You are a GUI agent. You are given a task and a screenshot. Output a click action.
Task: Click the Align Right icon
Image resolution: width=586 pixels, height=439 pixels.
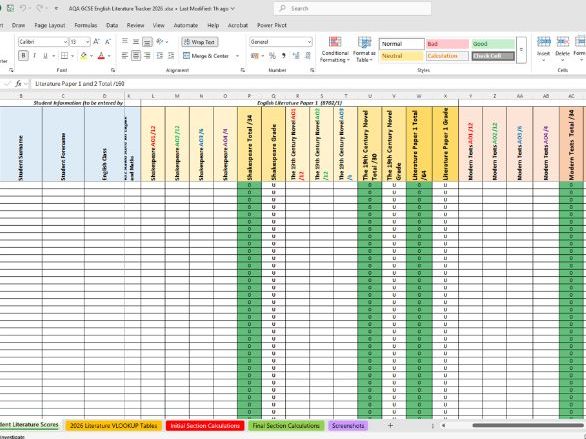[147, 56]
